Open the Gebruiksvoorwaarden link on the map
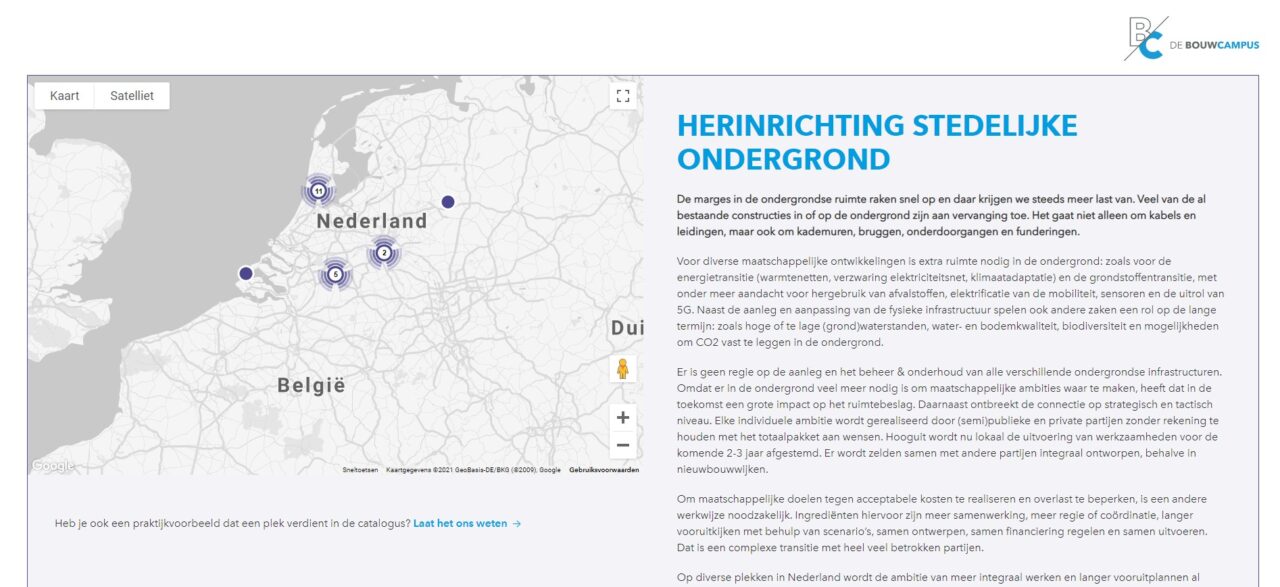Screen dimensions: 1280x587 (604, 469)
